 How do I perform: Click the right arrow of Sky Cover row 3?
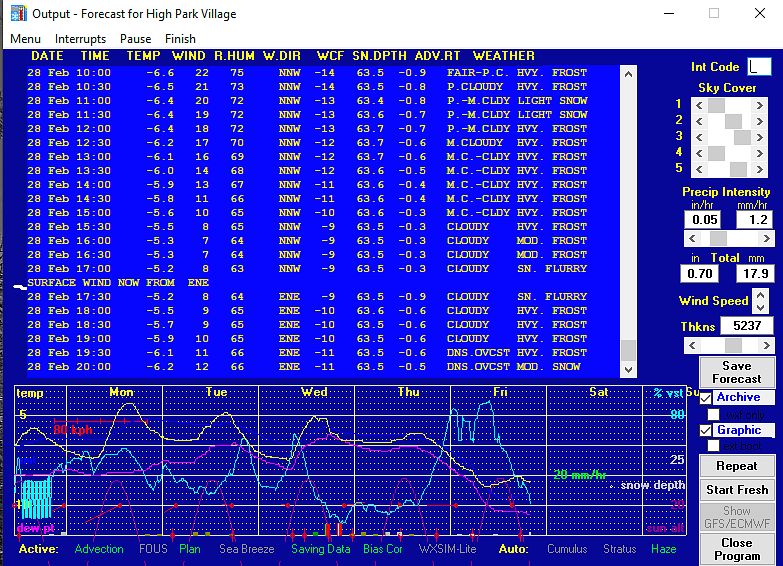760,137
